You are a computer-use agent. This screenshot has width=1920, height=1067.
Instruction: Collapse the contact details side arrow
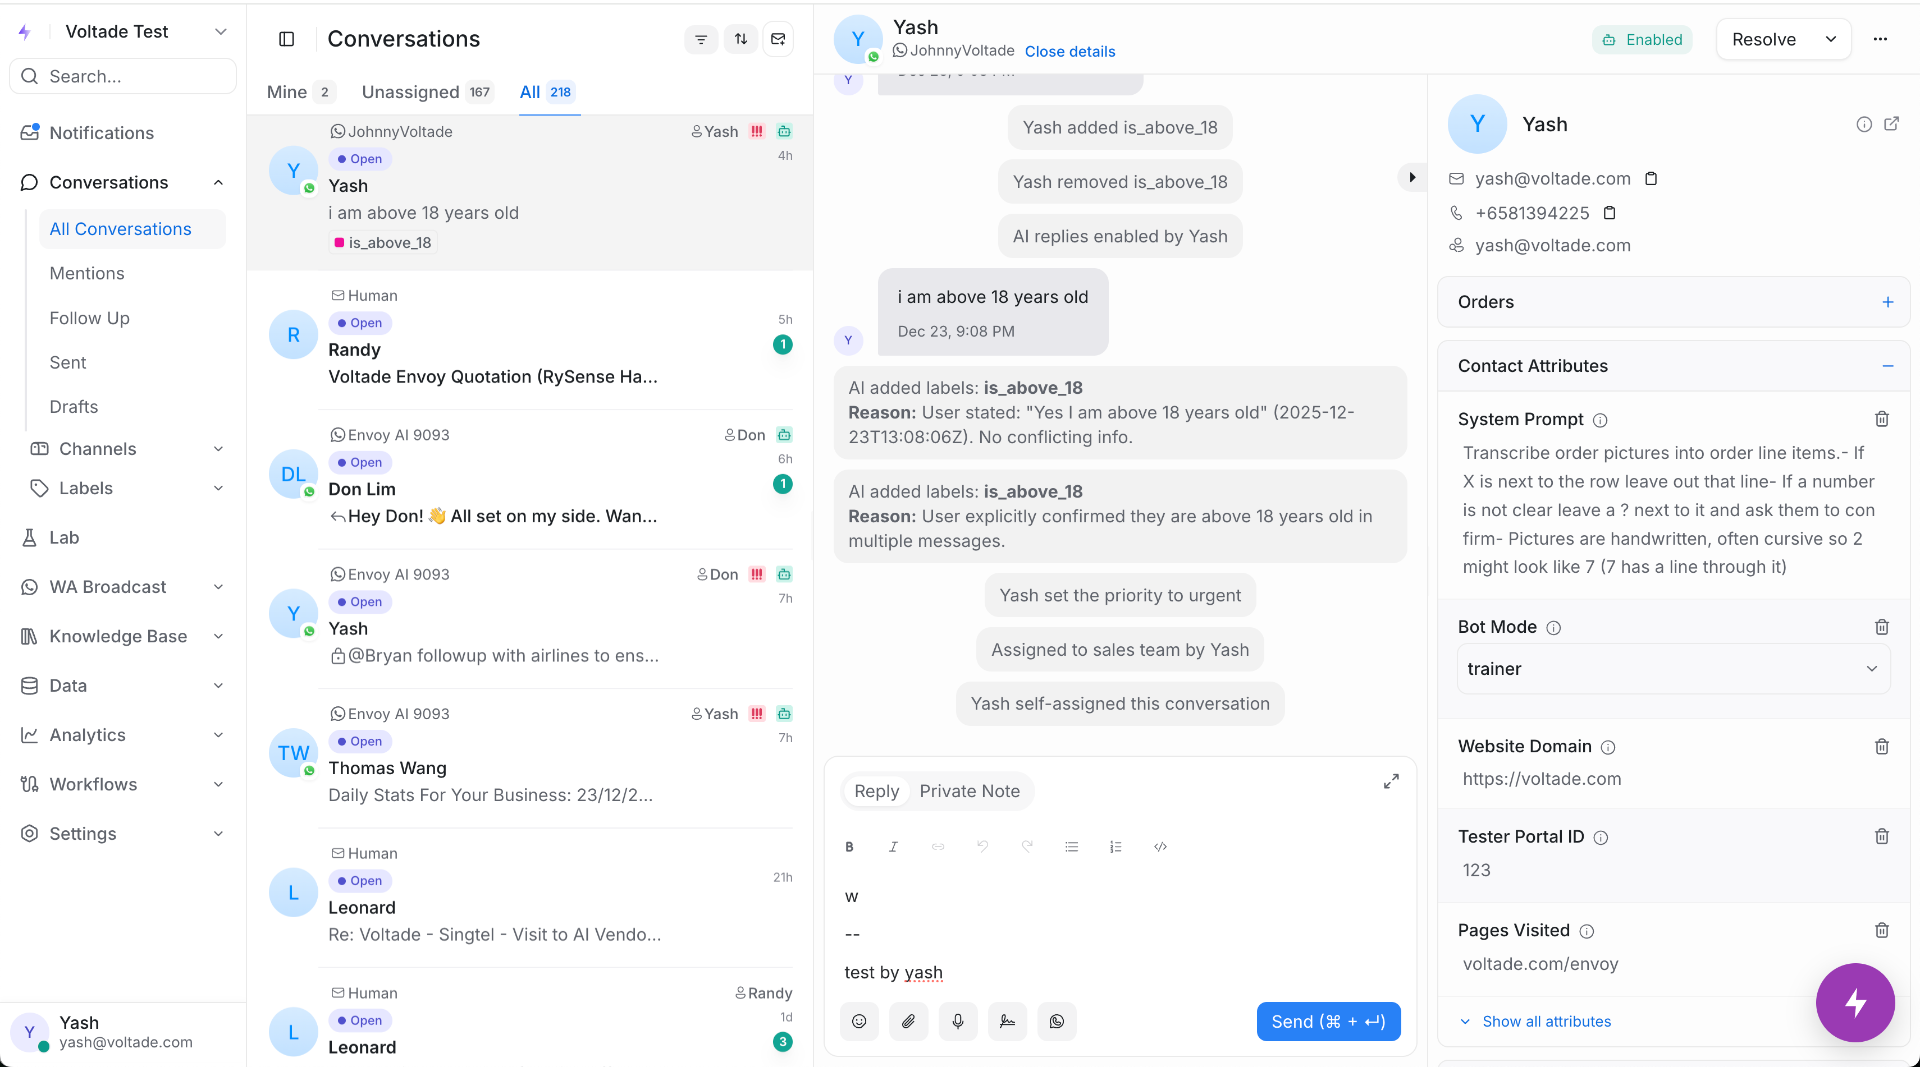(x=1412, y=177)
